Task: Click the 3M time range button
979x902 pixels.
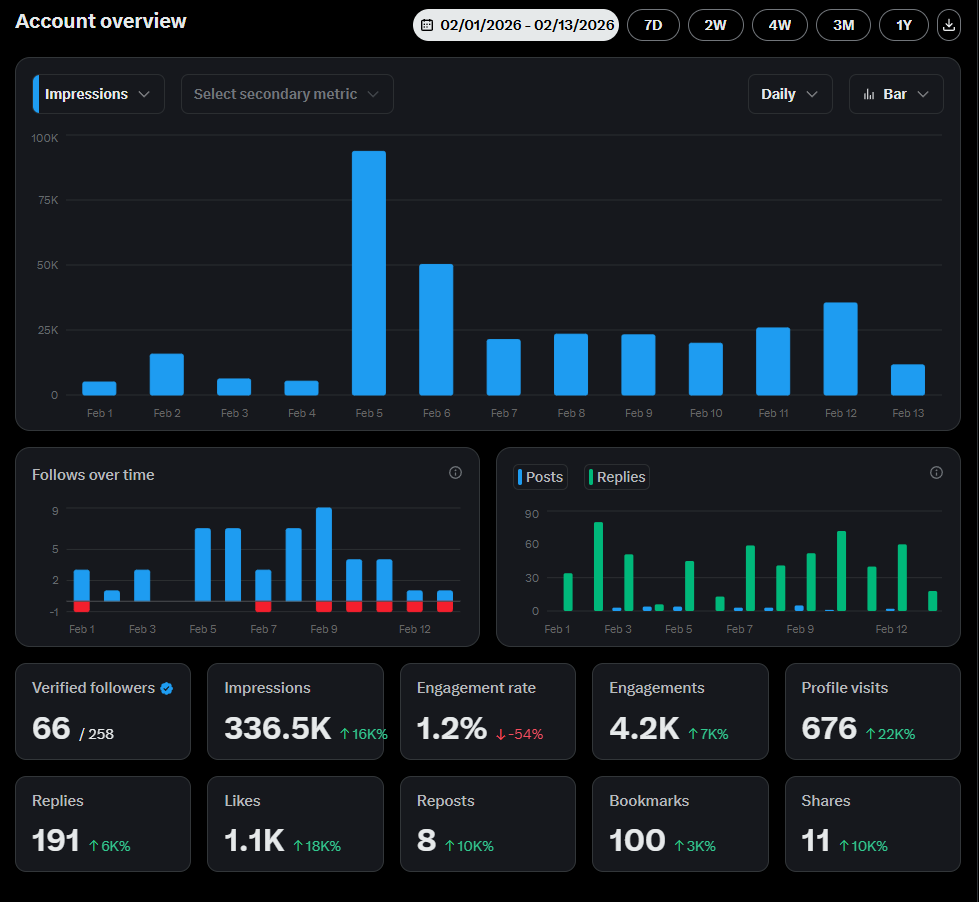Action: [x=843, y=25]
